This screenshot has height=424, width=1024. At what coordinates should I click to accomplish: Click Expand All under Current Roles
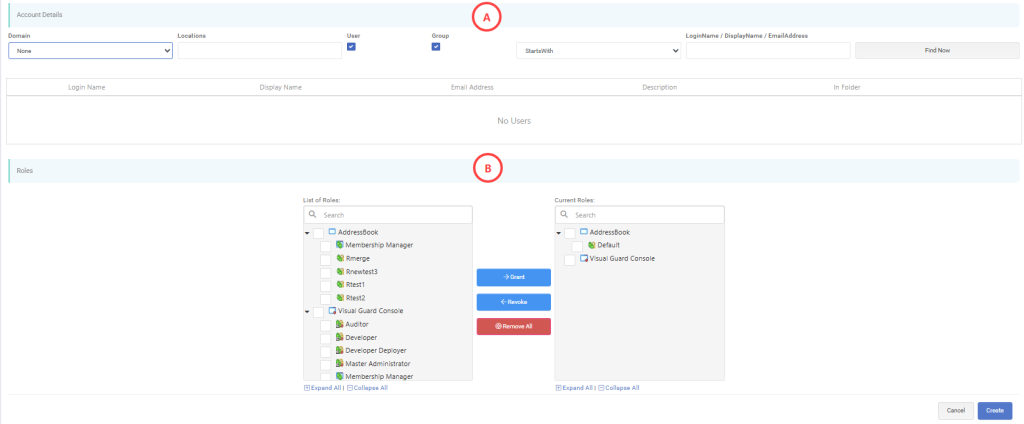click(574, 387)
